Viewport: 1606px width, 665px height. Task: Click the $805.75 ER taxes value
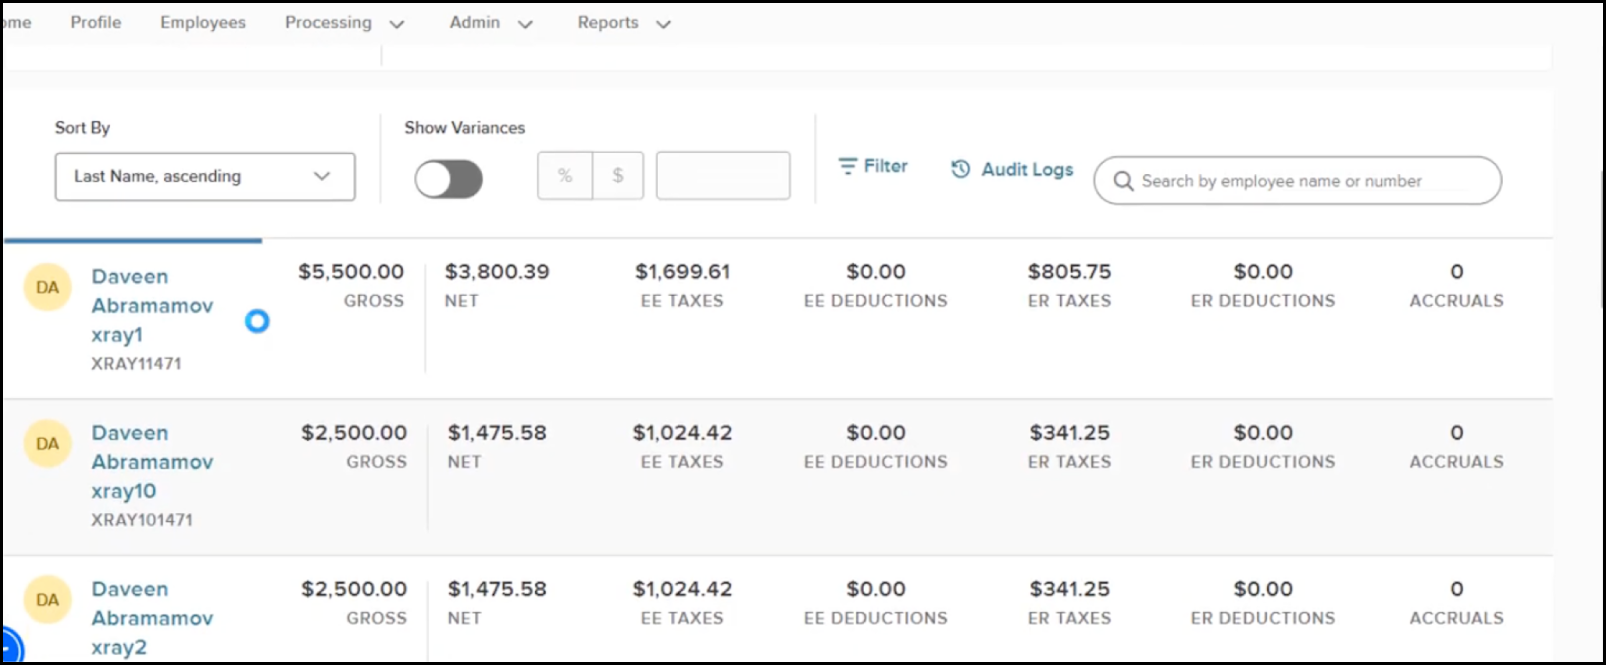click(1070, 272)
